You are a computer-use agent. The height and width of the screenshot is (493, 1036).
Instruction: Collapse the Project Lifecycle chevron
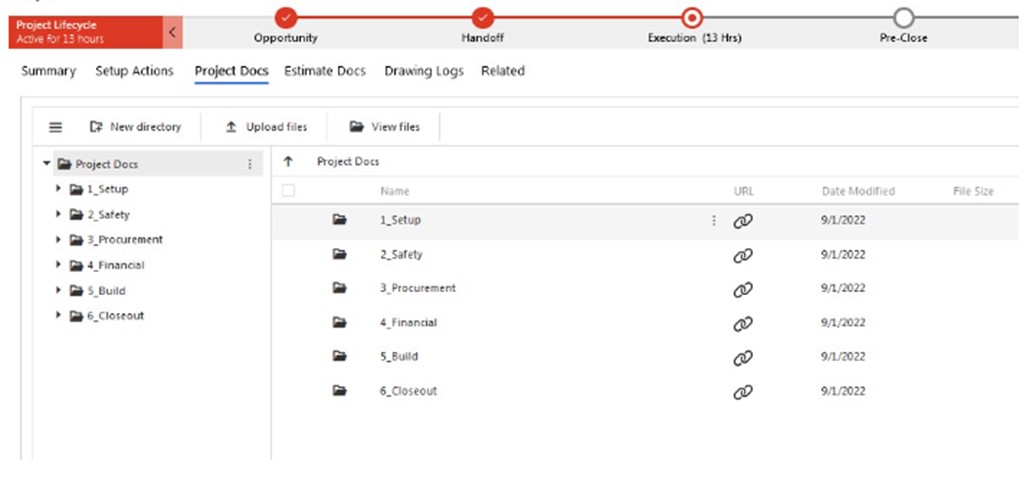172,32
